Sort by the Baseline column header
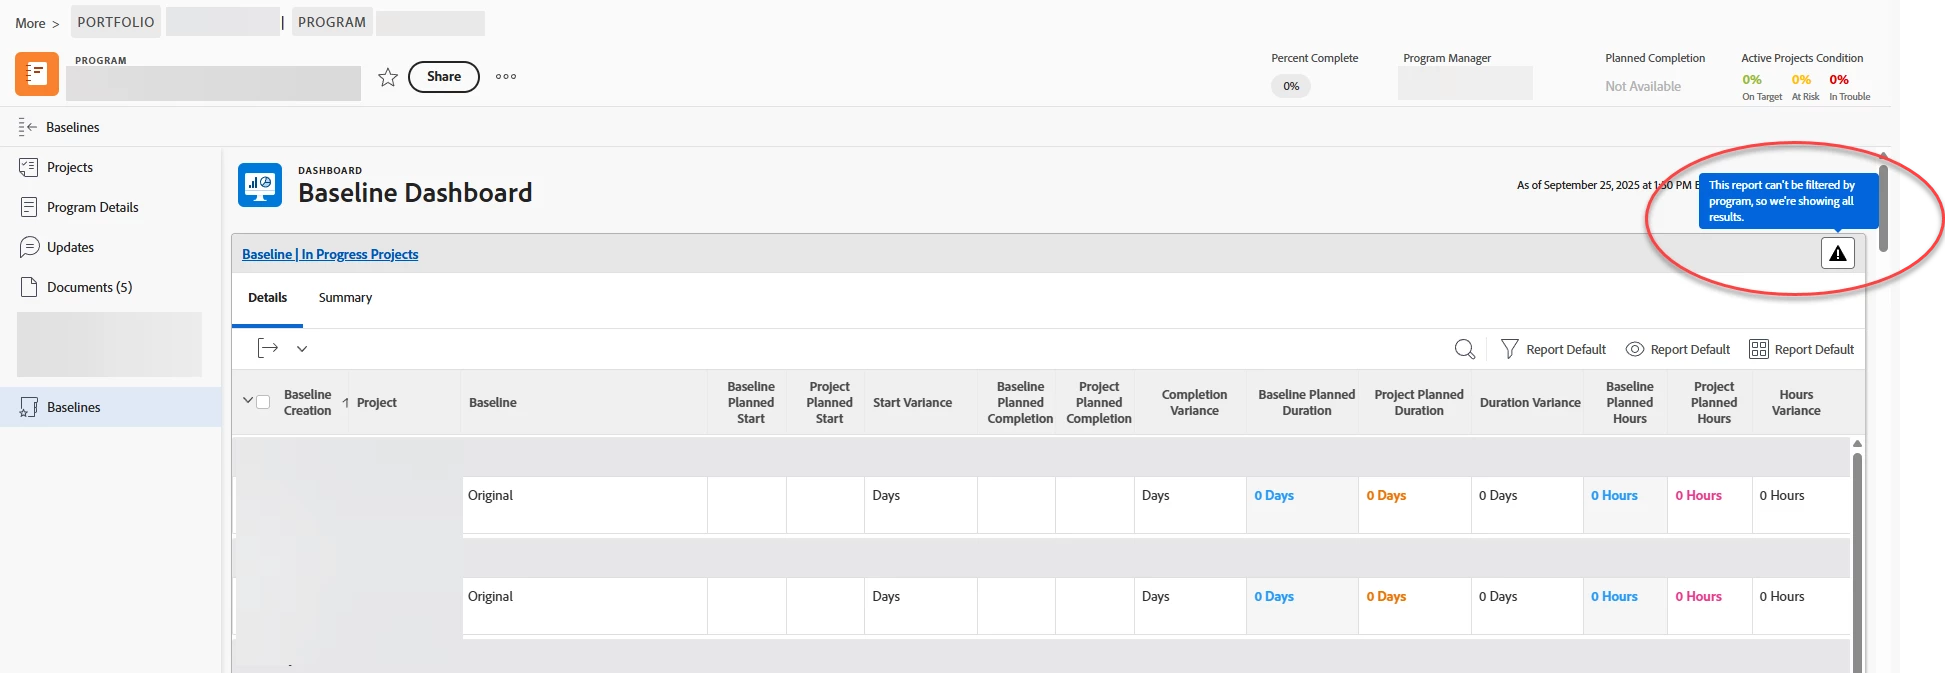Image resolution: width=1945 pixels, height=673 pixels. click(493, 402)
